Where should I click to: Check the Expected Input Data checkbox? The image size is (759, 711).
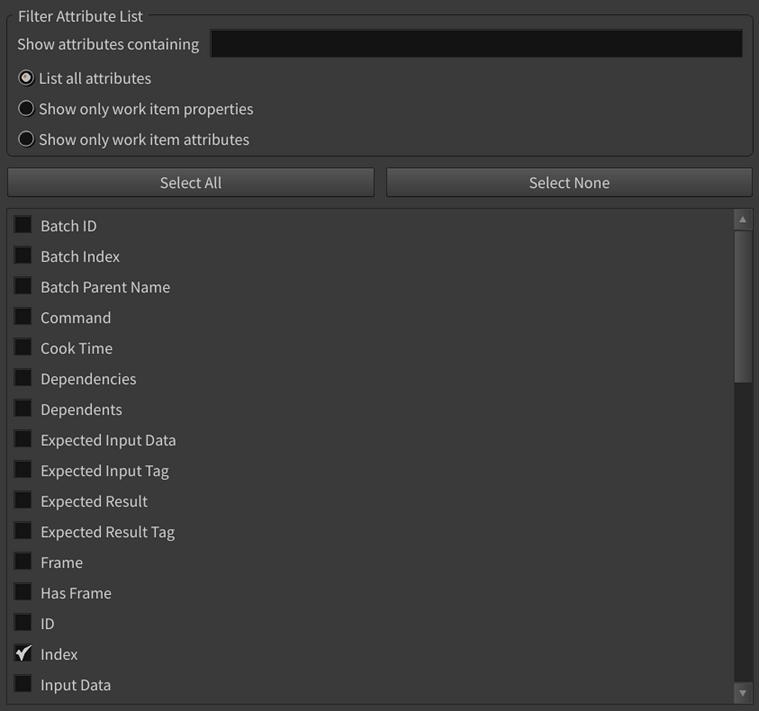(x=23, y=440)
